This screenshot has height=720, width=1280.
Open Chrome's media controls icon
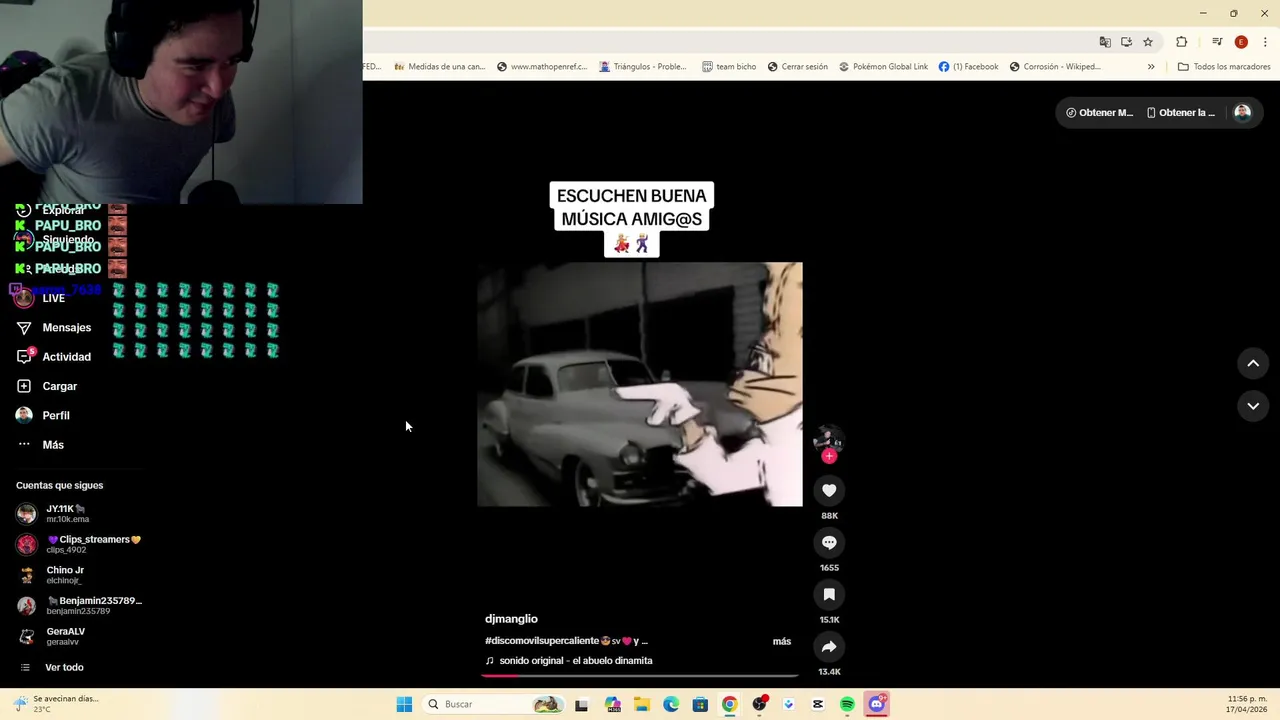pyautogui.click(x=1217, y=42)
